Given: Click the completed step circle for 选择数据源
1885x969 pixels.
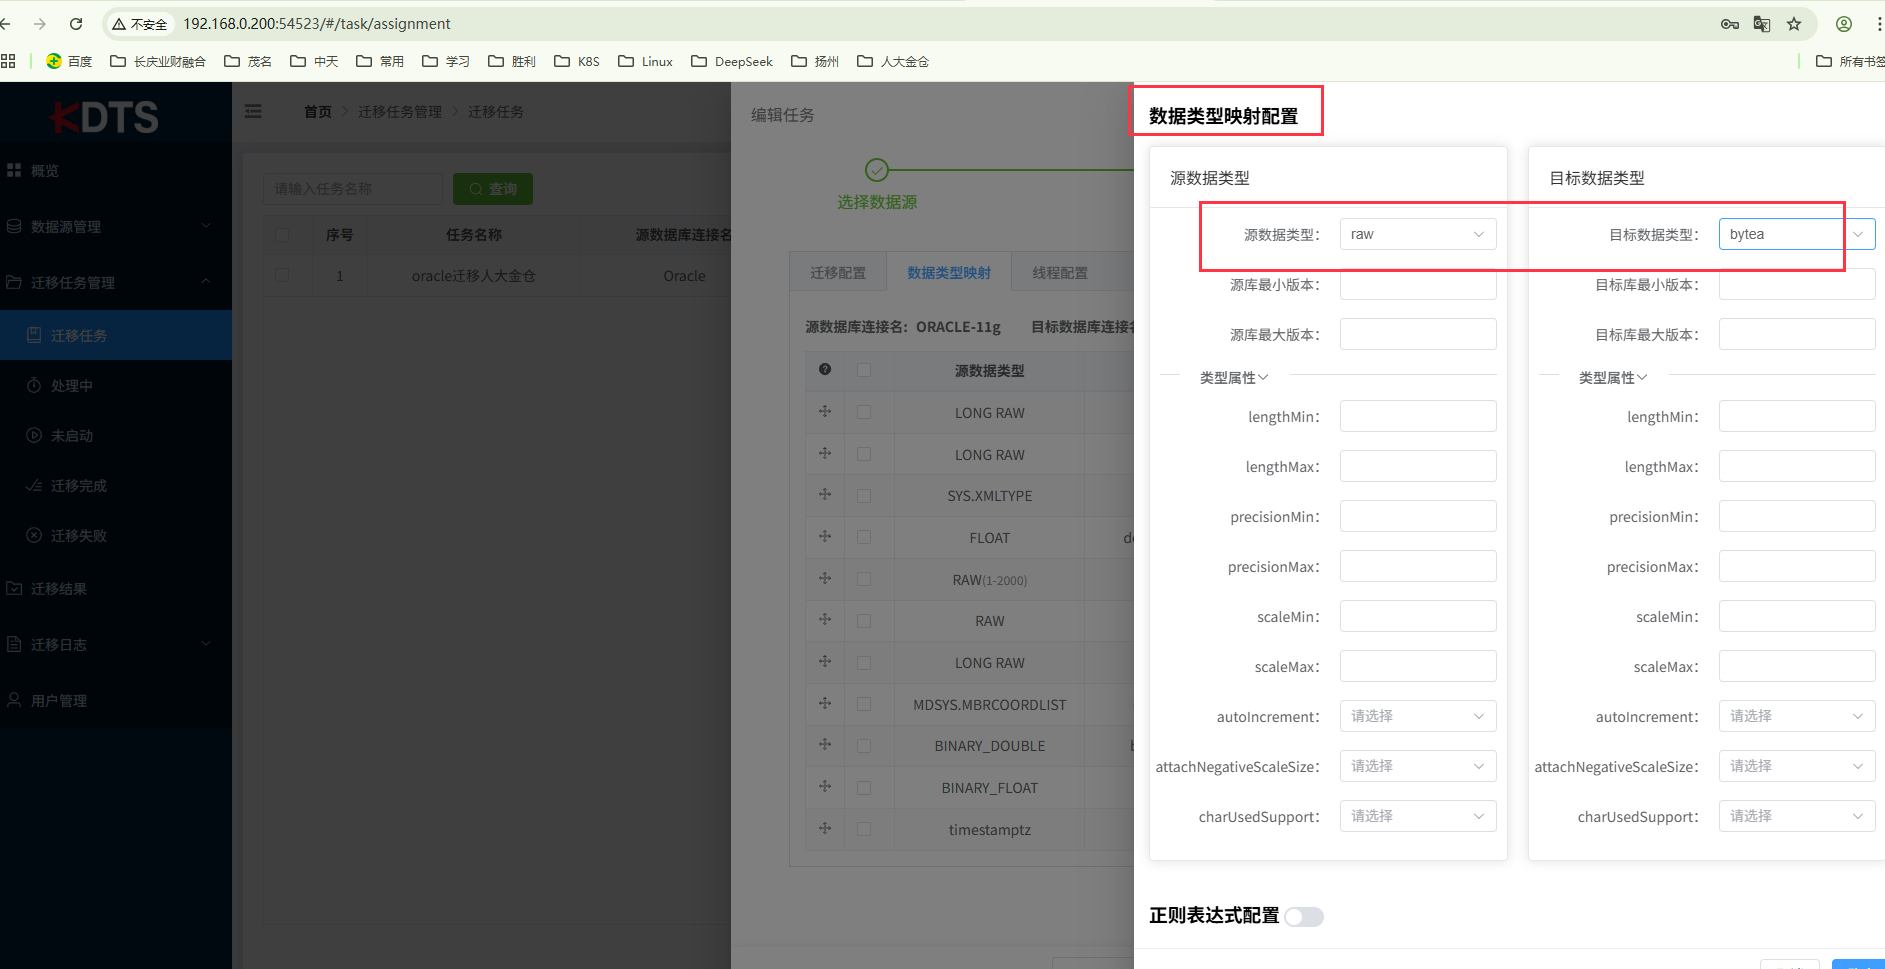Looking at the screenshot, I should pyautogui.click(x=877, y=170).
